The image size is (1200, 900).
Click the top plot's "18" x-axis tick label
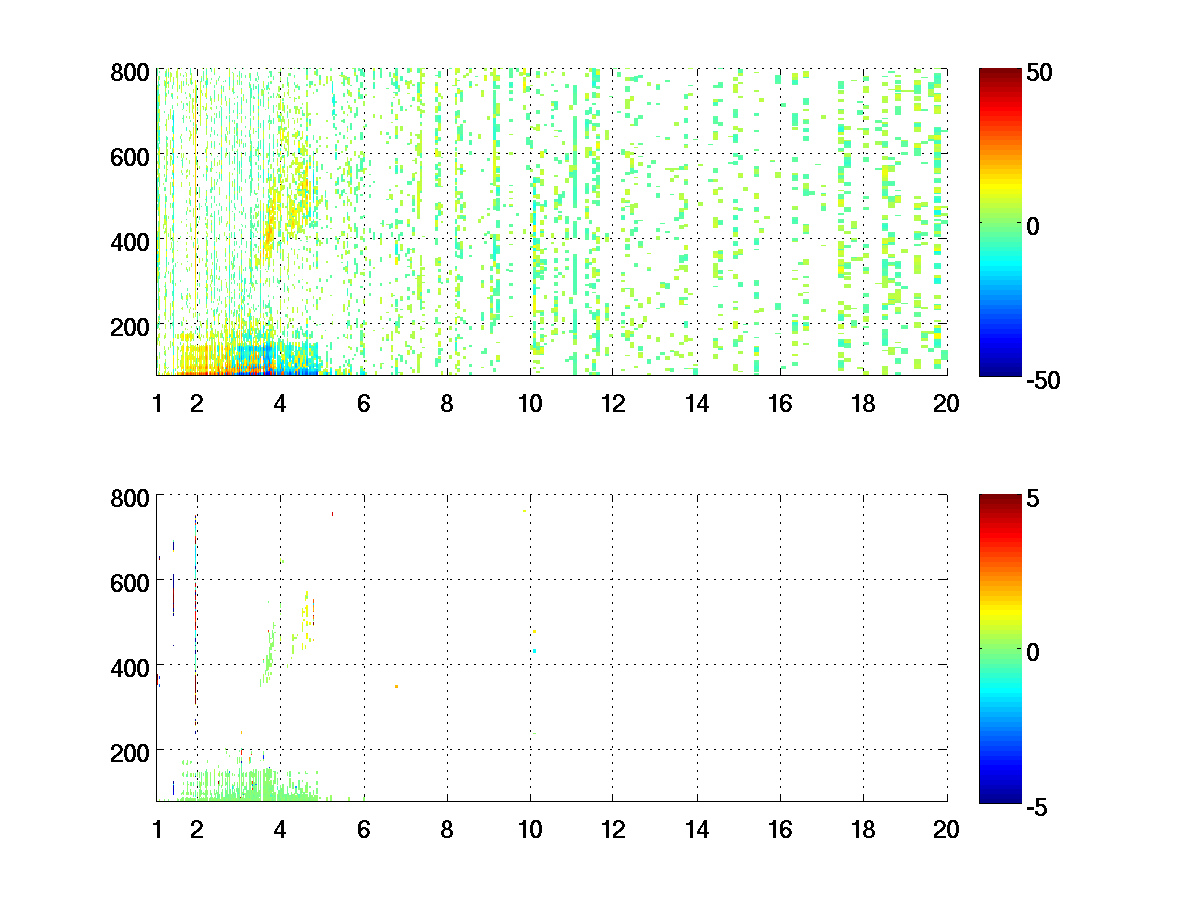tap(863, 404)
